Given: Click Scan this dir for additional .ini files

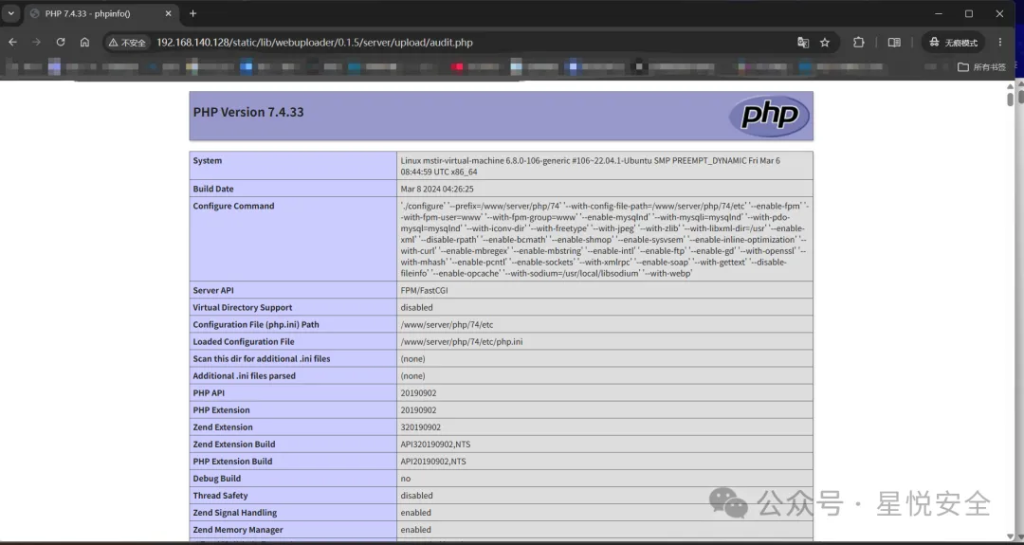Looking at the screenshot, I should (x=261, y=358).
